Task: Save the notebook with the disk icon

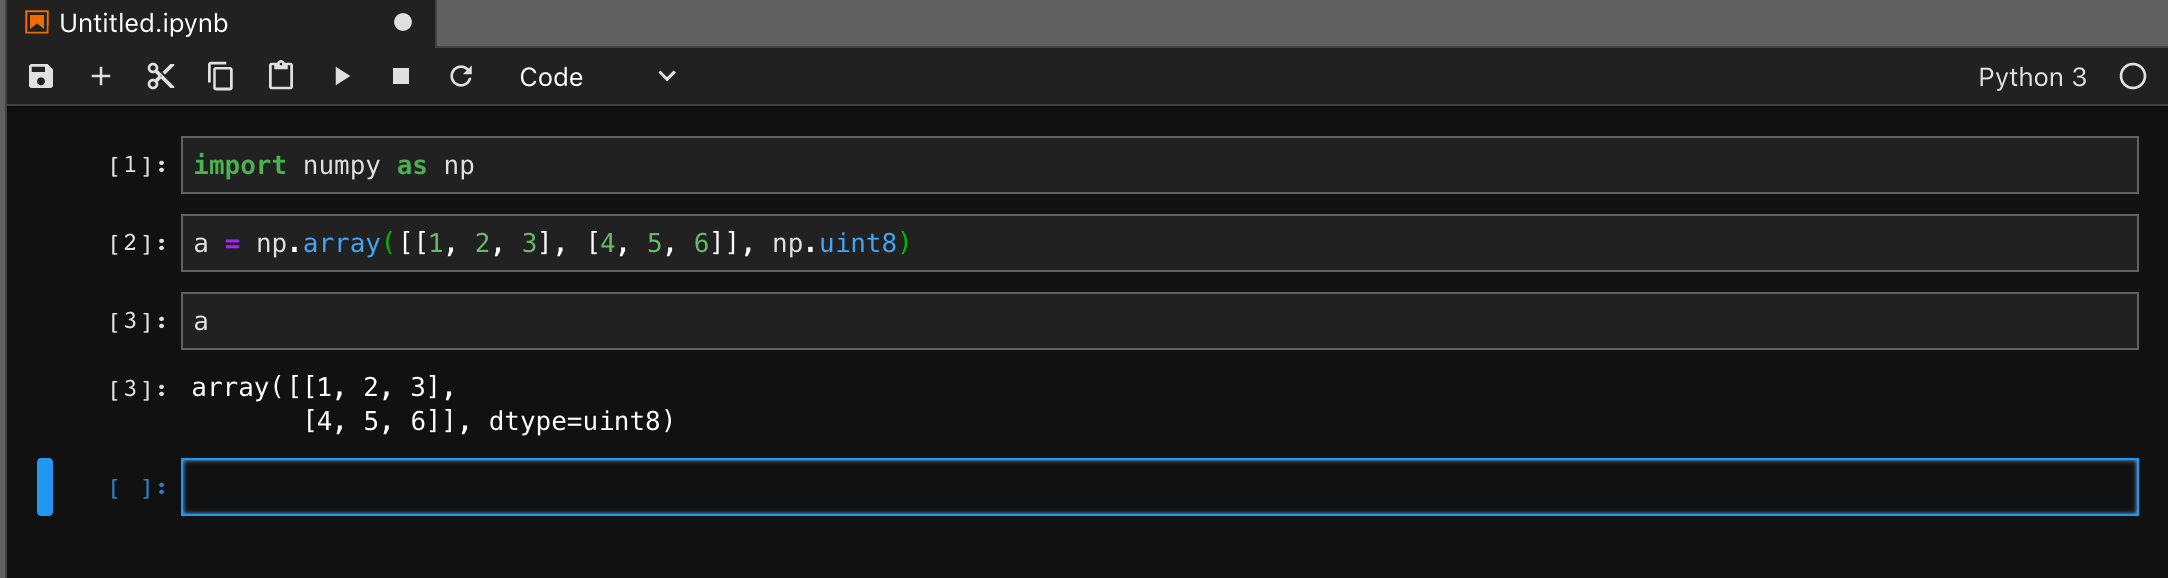Action: (40, 77)
